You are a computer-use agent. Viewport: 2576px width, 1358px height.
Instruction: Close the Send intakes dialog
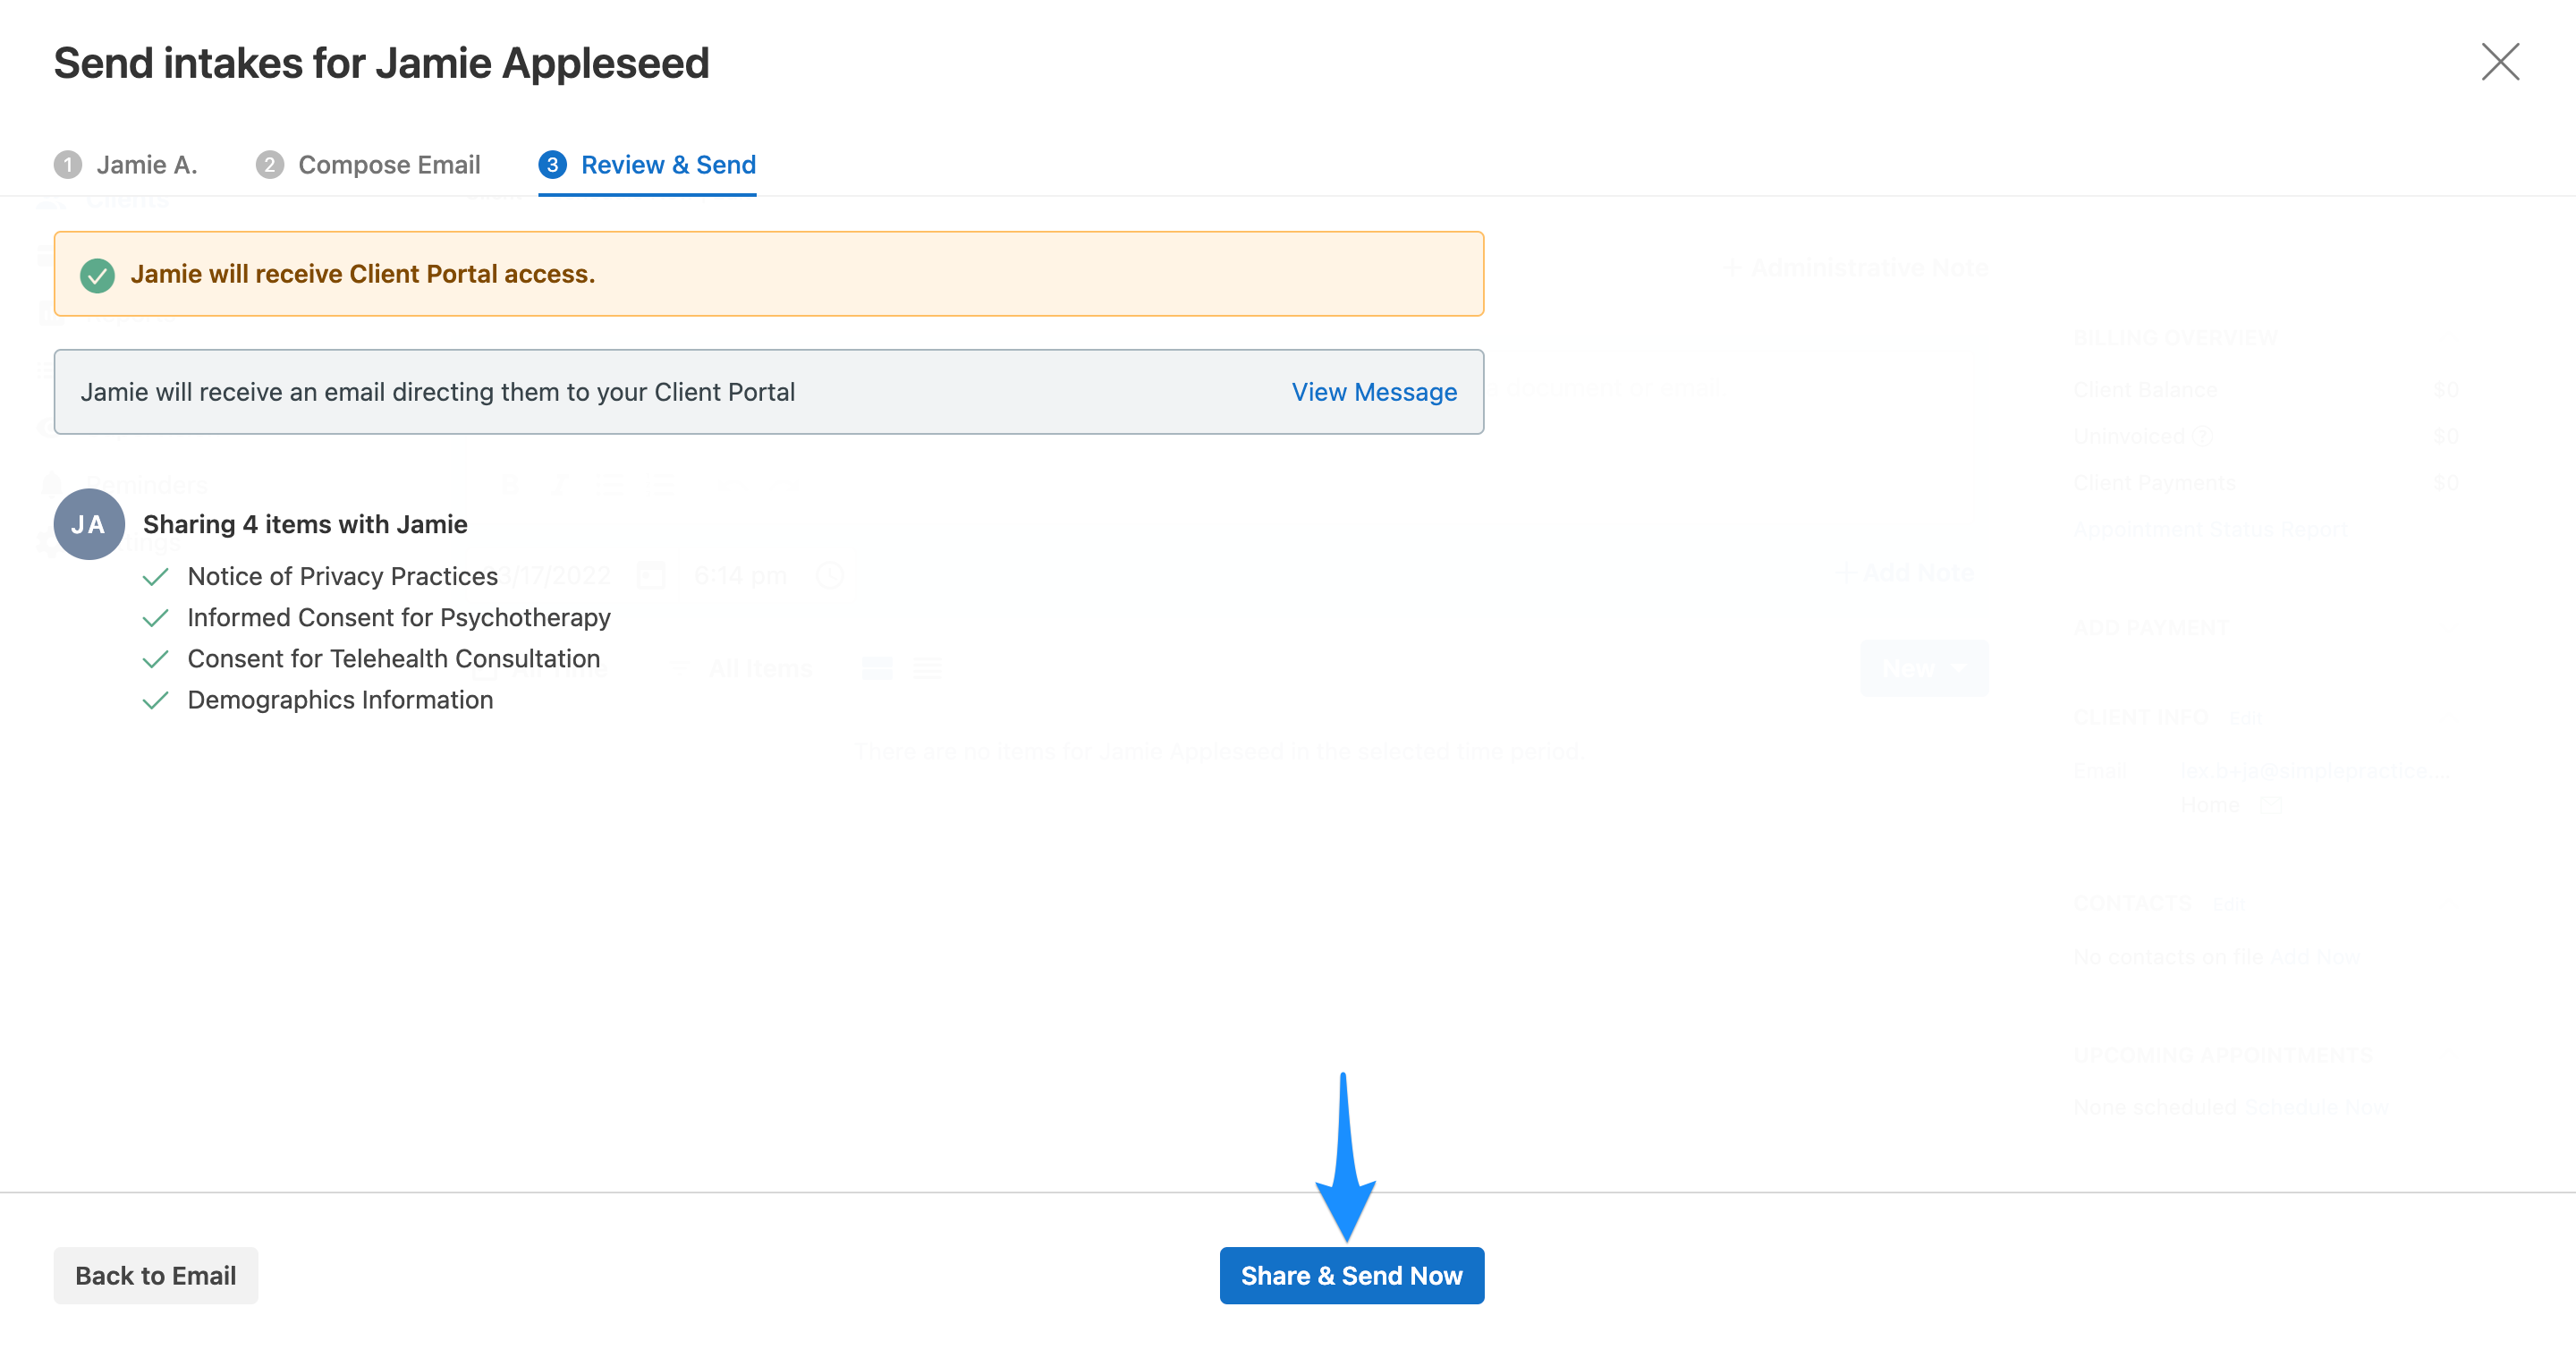point(2500,62)
